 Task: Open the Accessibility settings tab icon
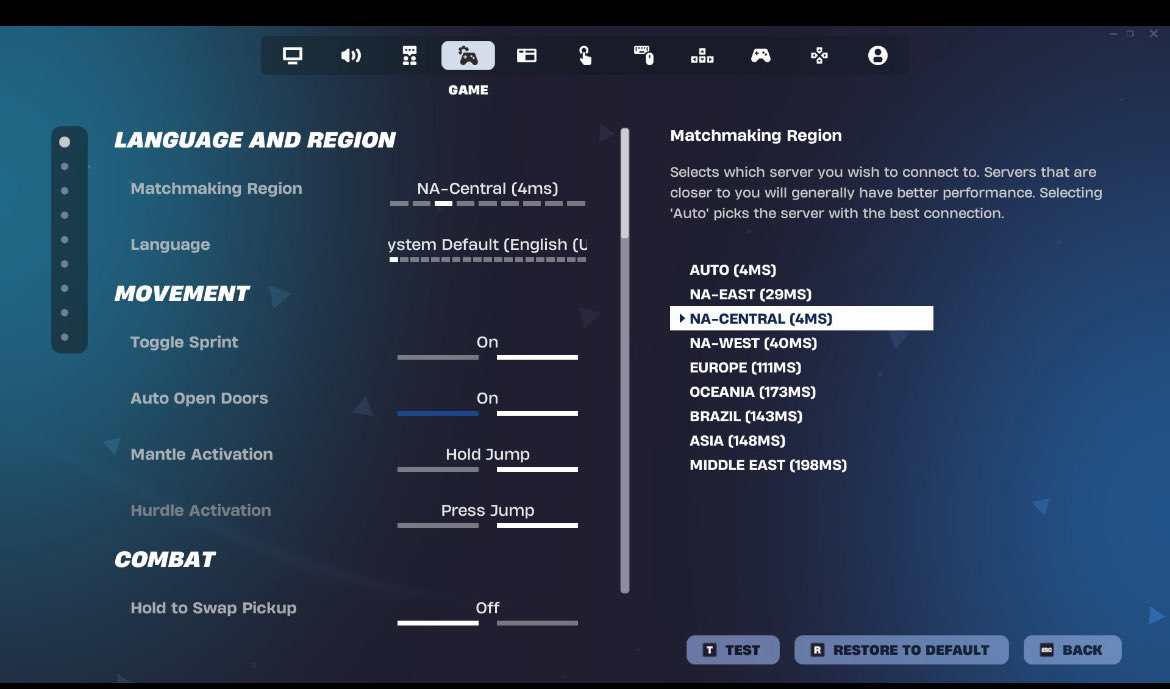[410, 56]
